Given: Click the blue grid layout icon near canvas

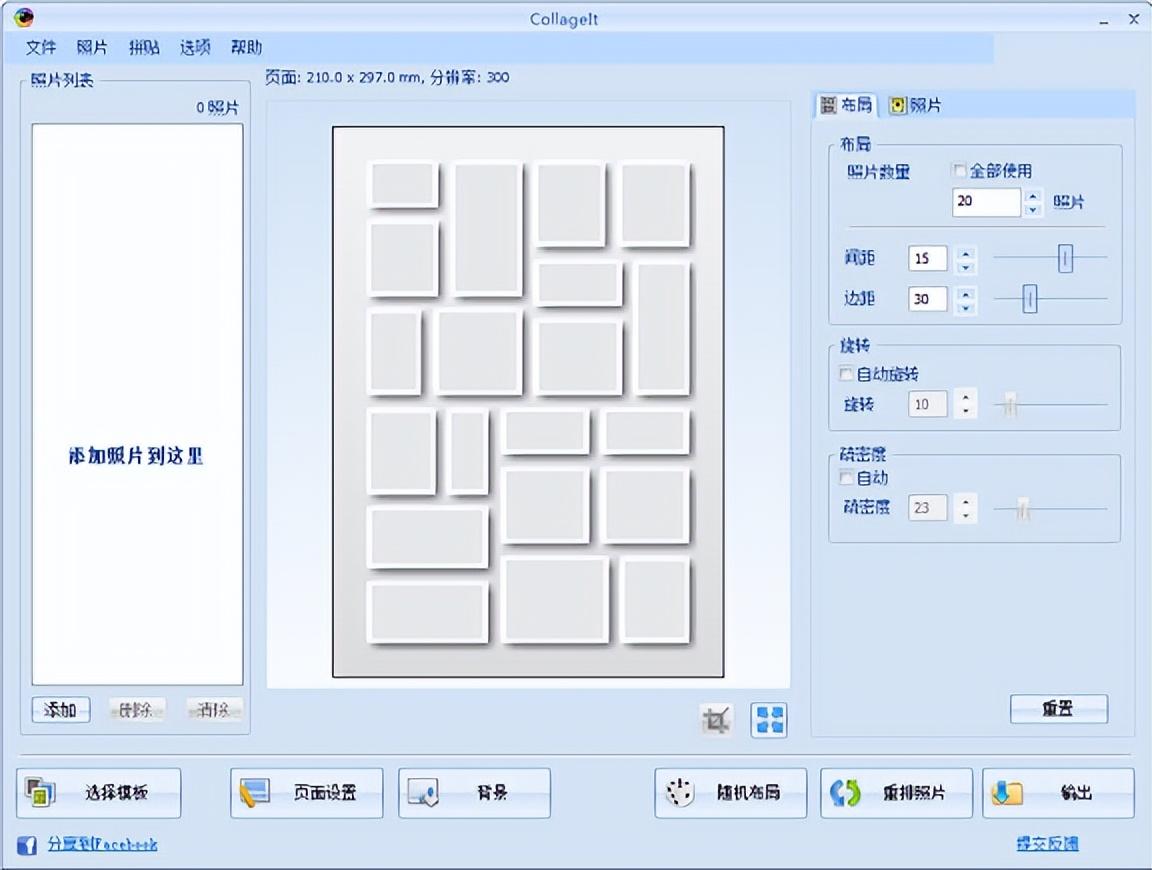Looking at the screenshot, I should pos(768,719).
